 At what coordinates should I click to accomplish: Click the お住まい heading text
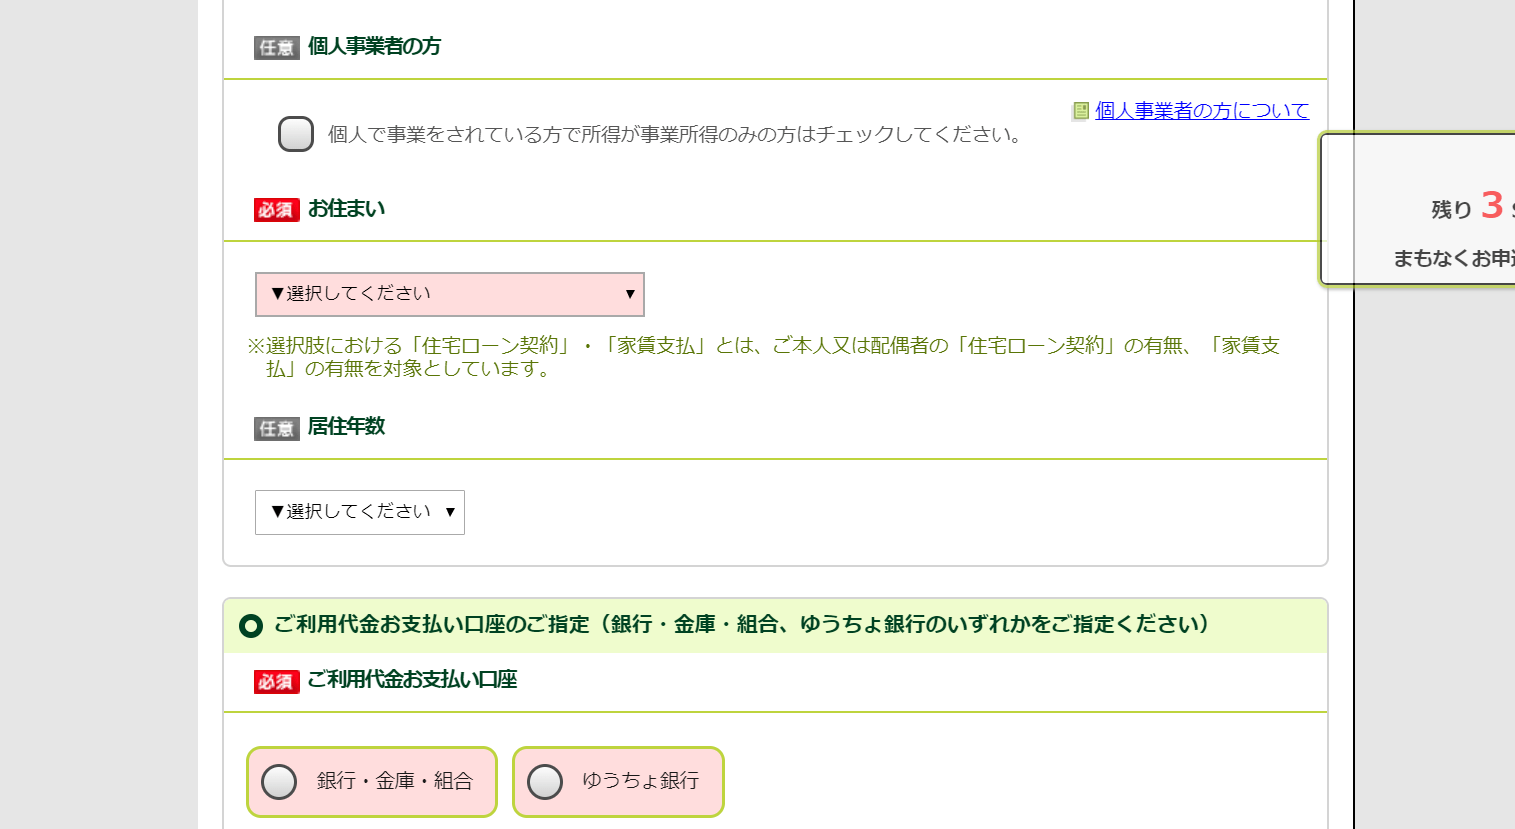click(x=346, y=208)
